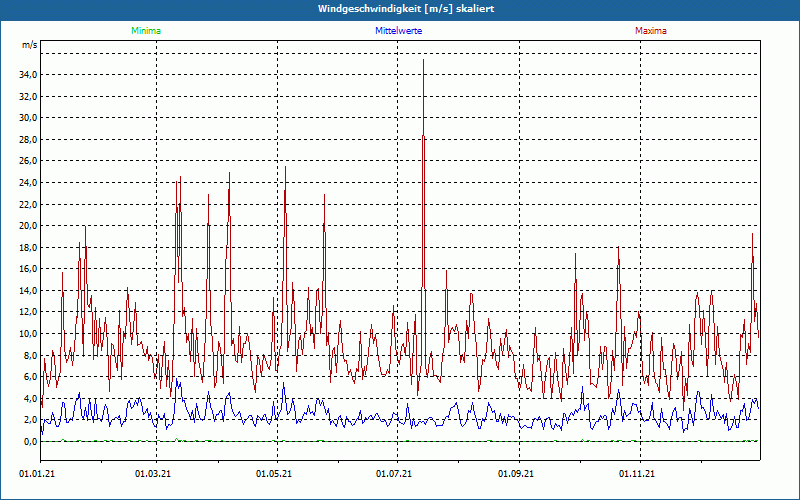Click the 01.07.21 date label
The width and height of the screenshot is (800, 500).
pos(394,474)
